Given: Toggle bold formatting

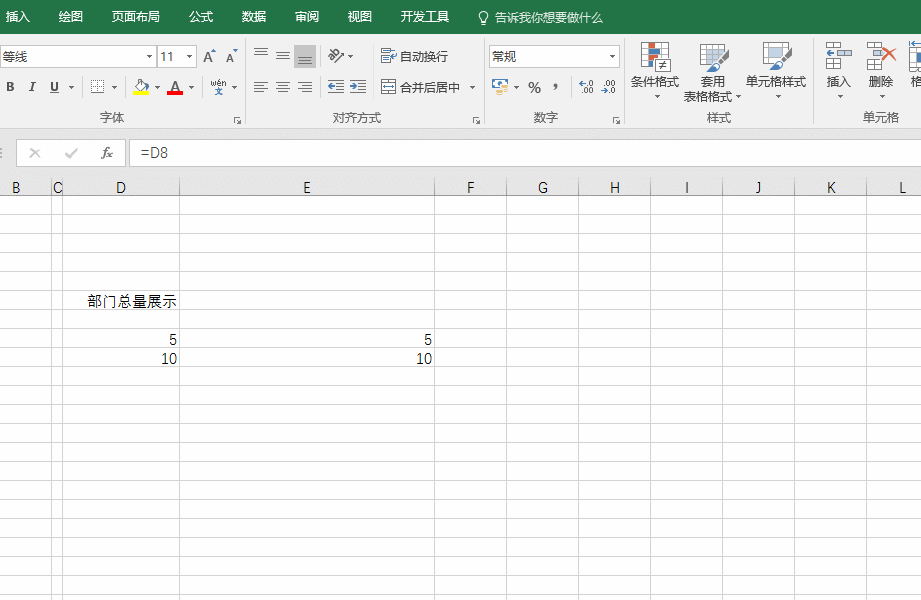Looking at the screenshot, I should (x=10, y=87).
